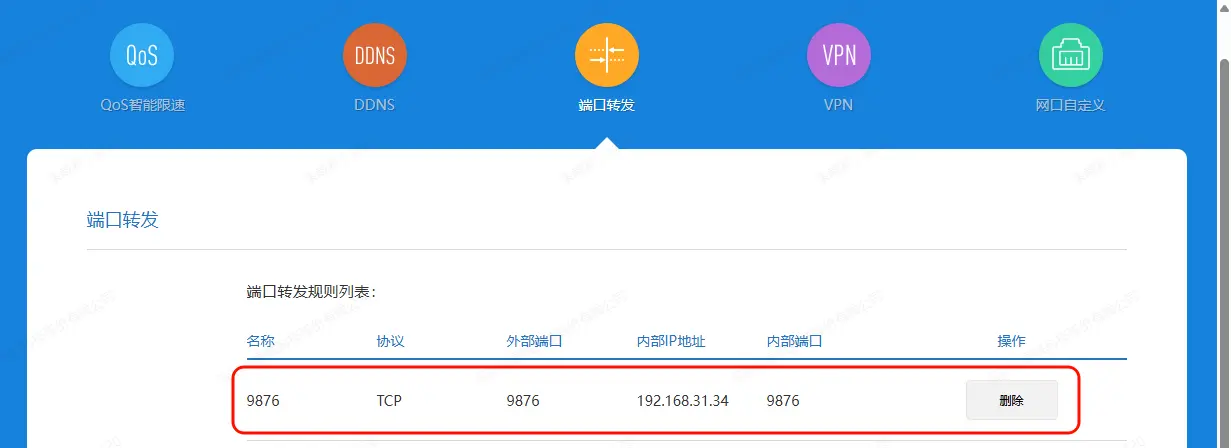The image size is (1231, 448).
Task: Click the 协议 column header
Action: point(390,341)
